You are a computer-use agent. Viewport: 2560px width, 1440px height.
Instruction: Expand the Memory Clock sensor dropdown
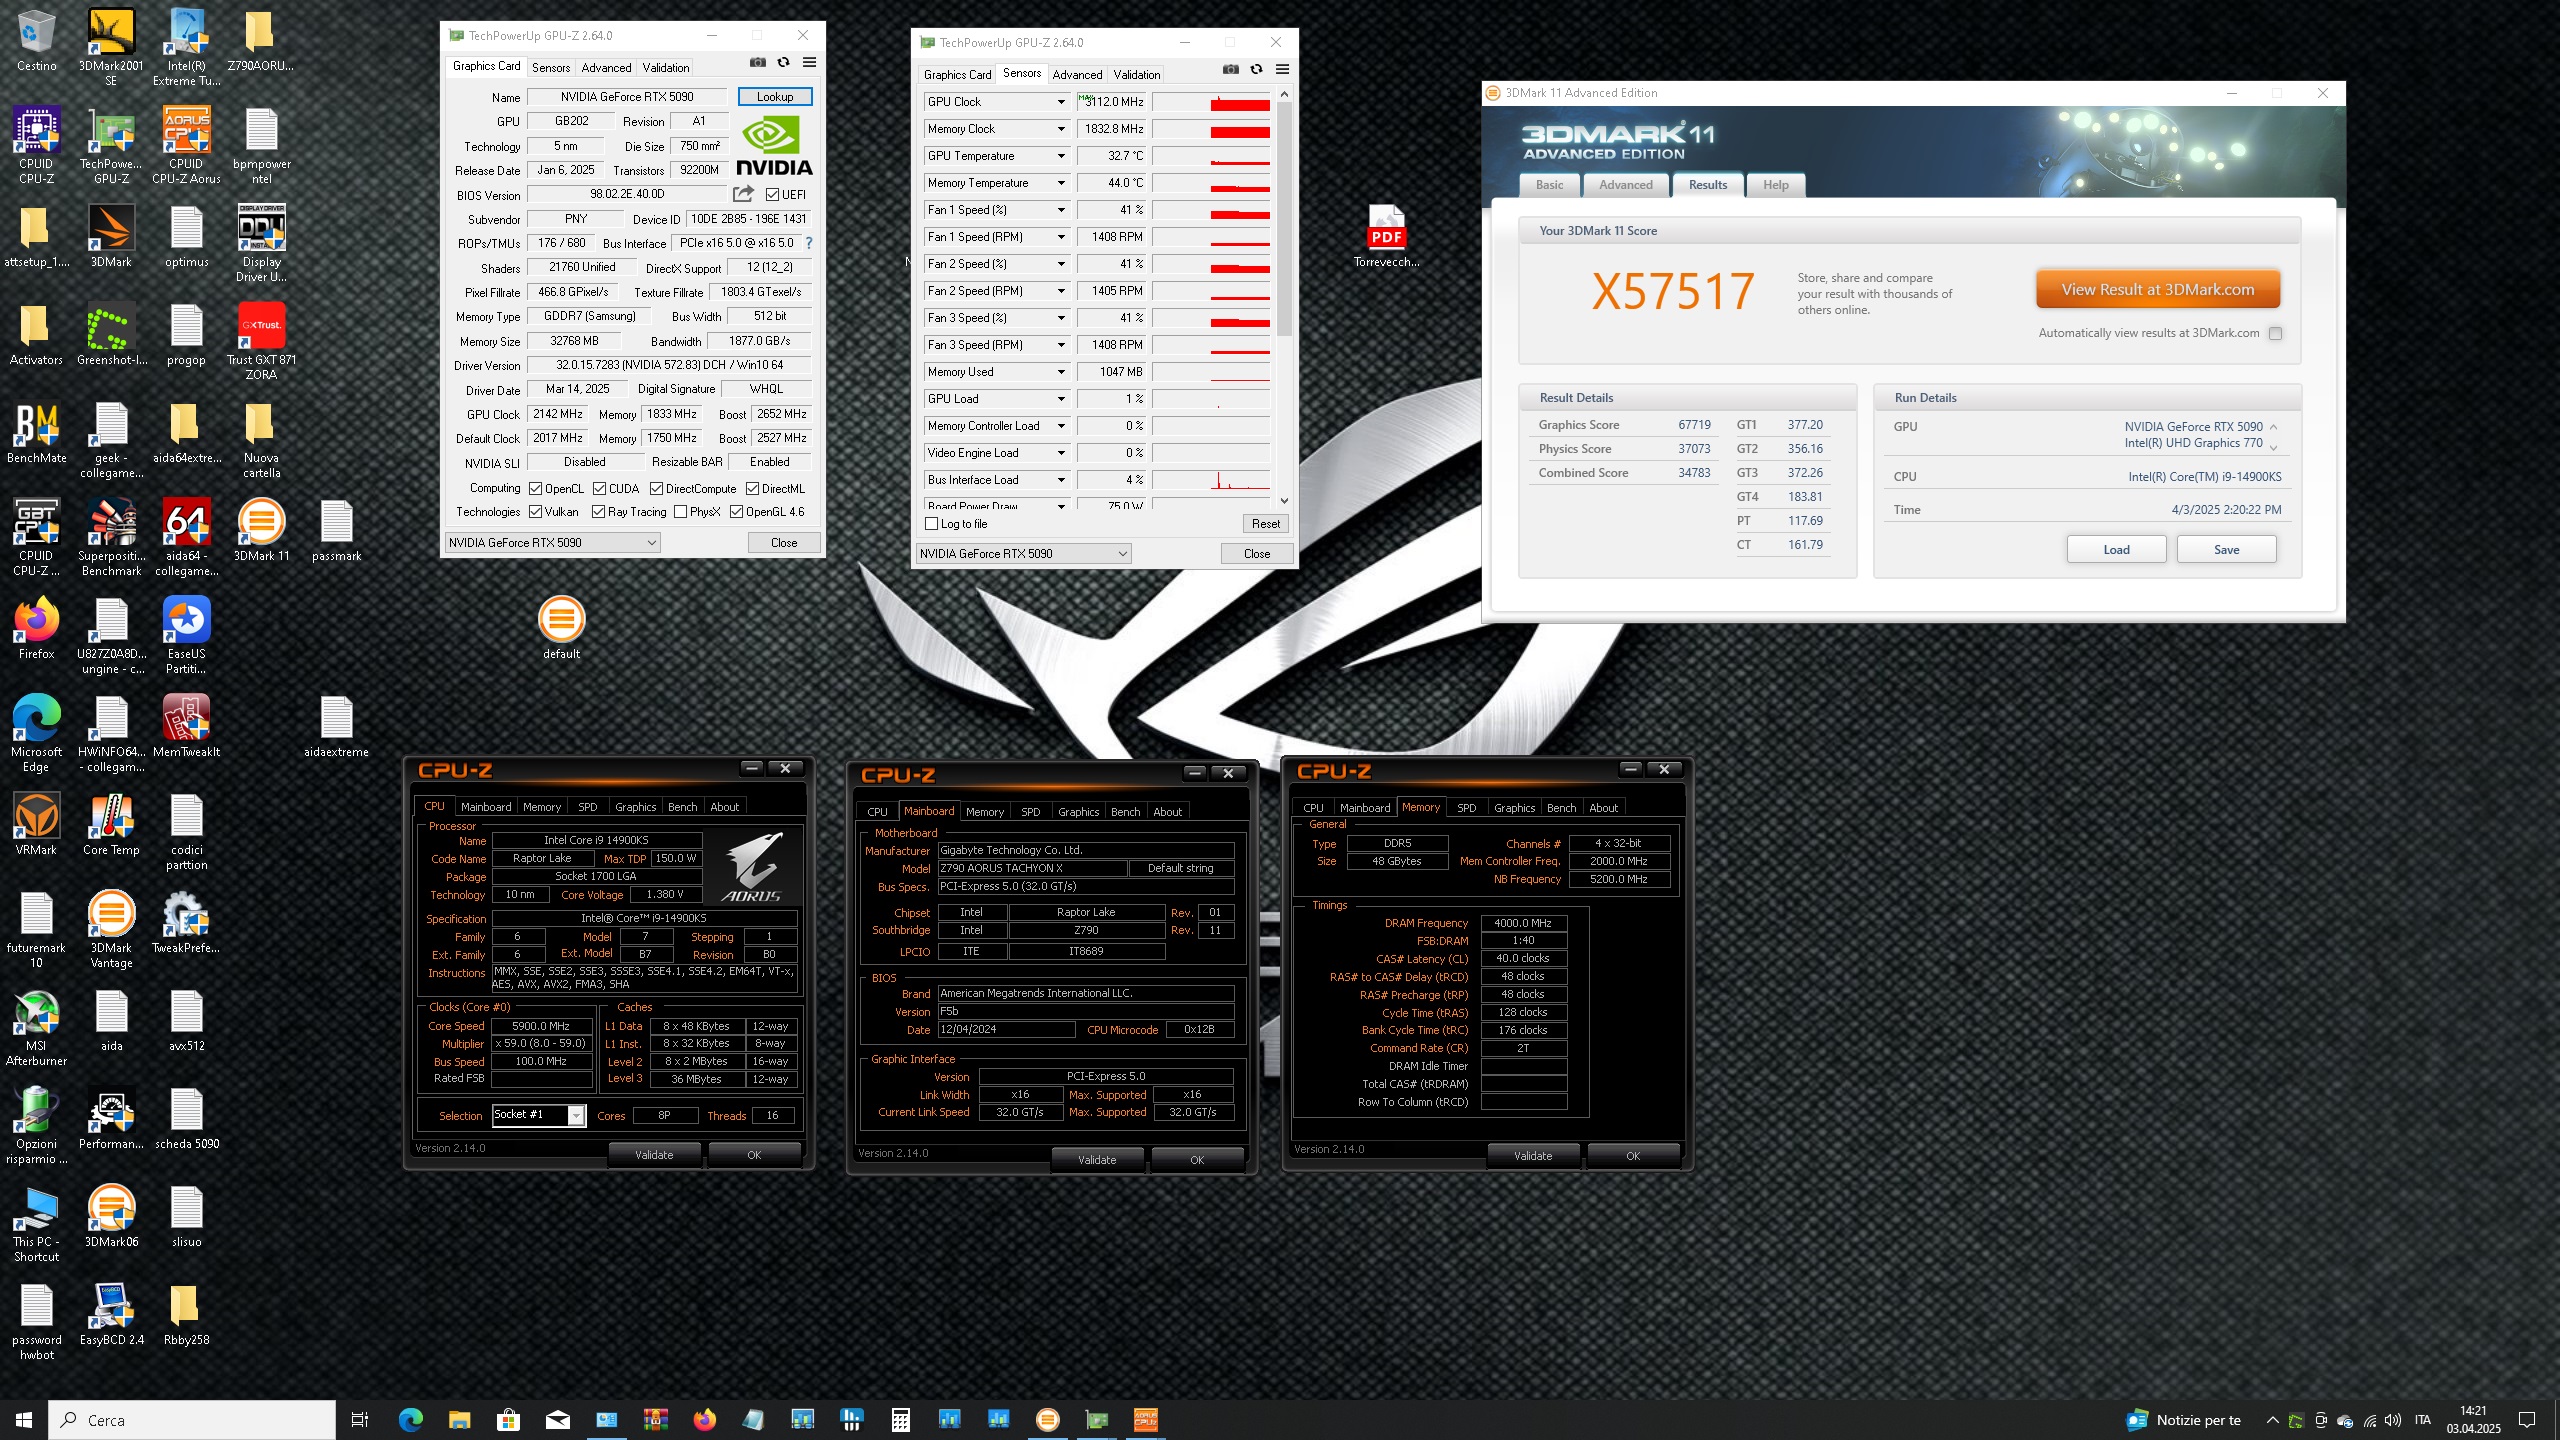[x=1061, y=129]
